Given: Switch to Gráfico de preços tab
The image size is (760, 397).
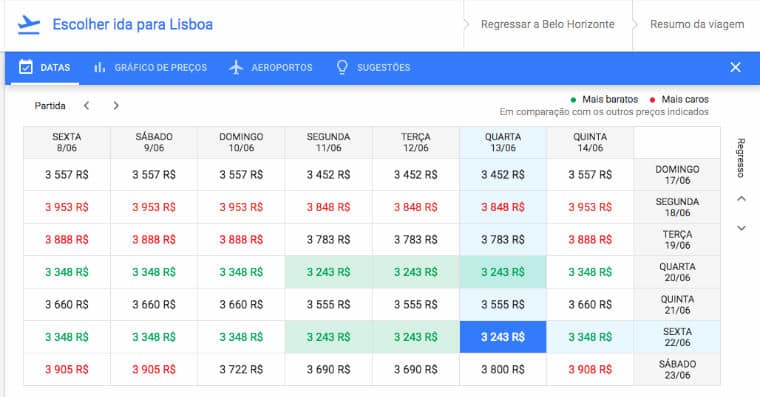Looking at the screenshot, I should [x=150, y=67].
